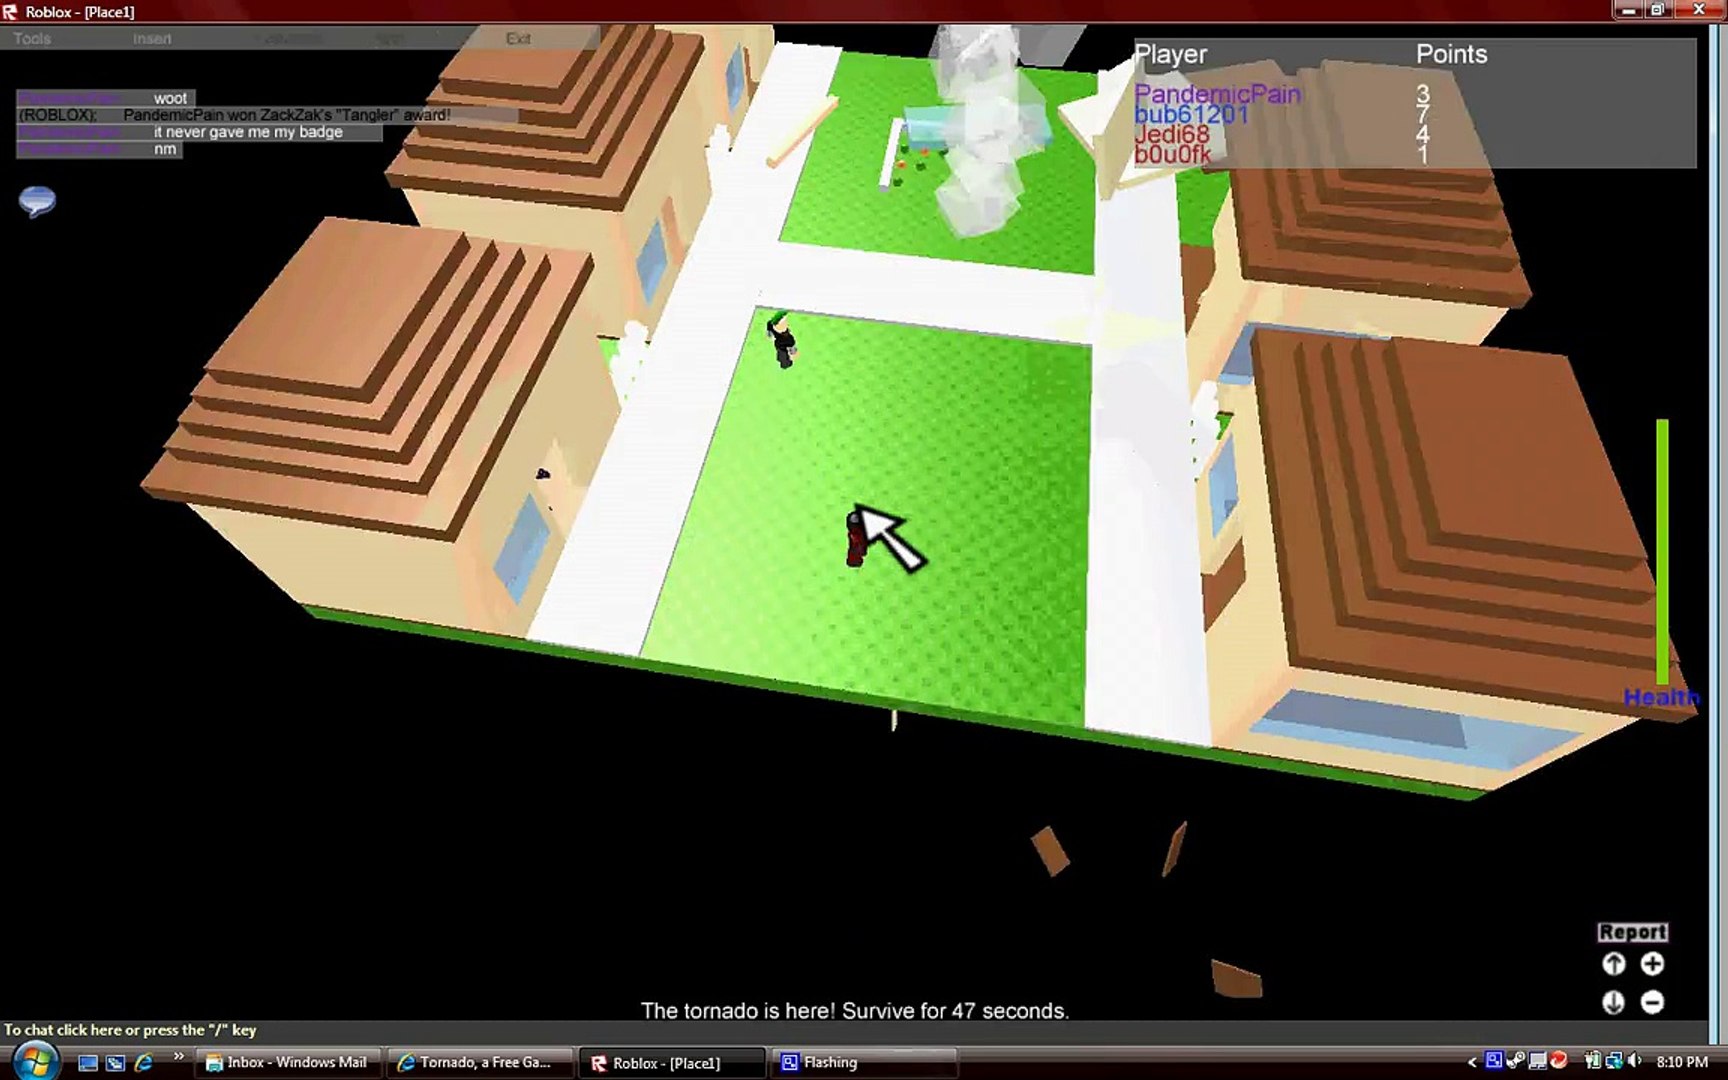Click the Report button

(1632, 932)
